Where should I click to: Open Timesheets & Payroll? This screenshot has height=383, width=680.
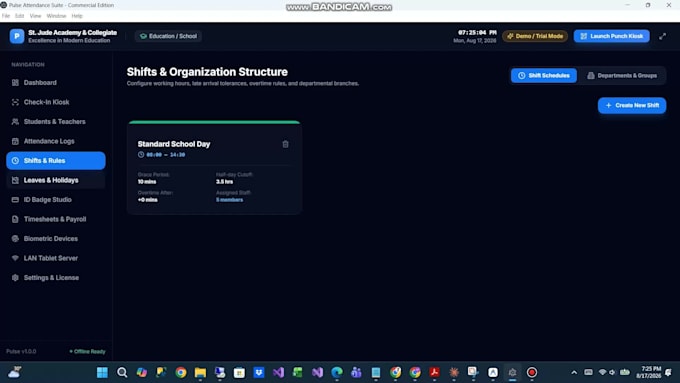click(56, 219)
